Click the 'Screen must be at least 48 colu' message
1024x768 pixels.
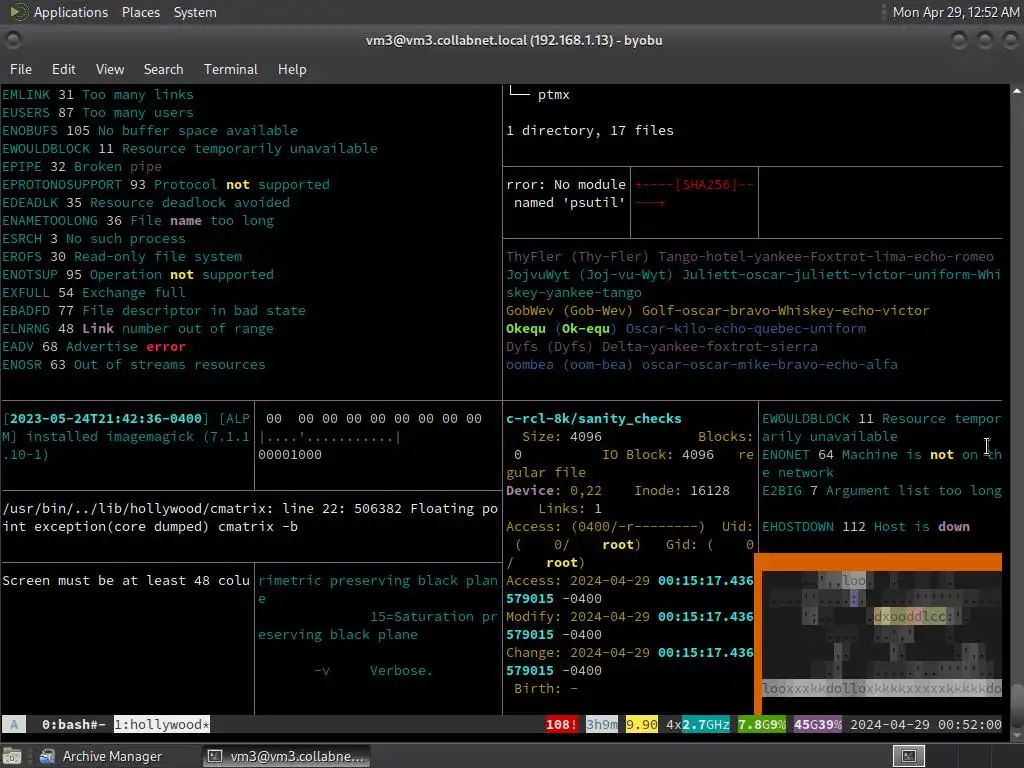point(126,581)
